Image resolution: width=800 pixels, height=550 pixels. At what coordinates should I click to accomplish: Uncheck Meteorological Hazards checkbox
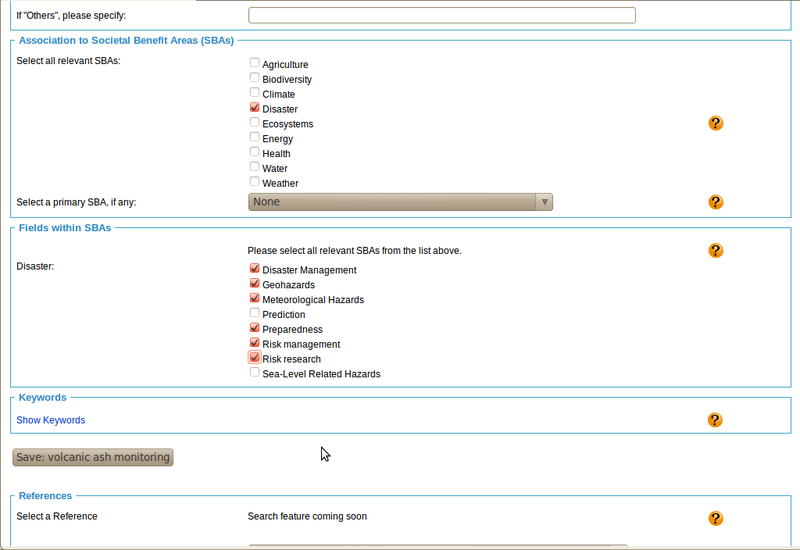255,298
